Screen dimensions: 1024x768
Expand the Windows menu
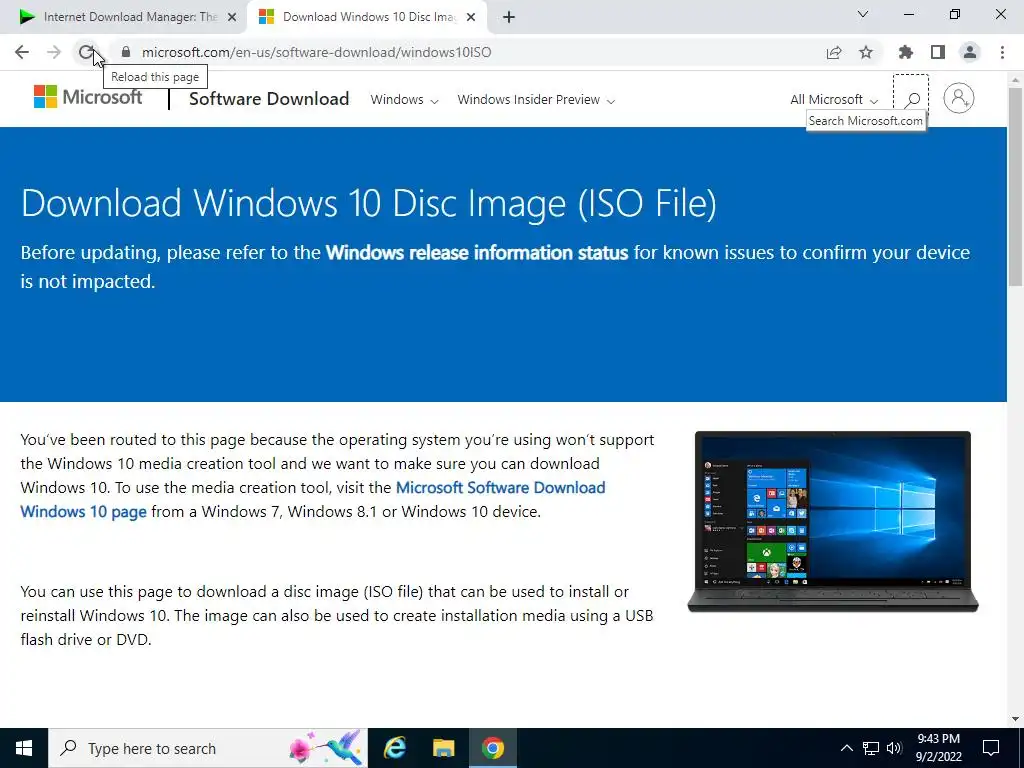[404, 100]
